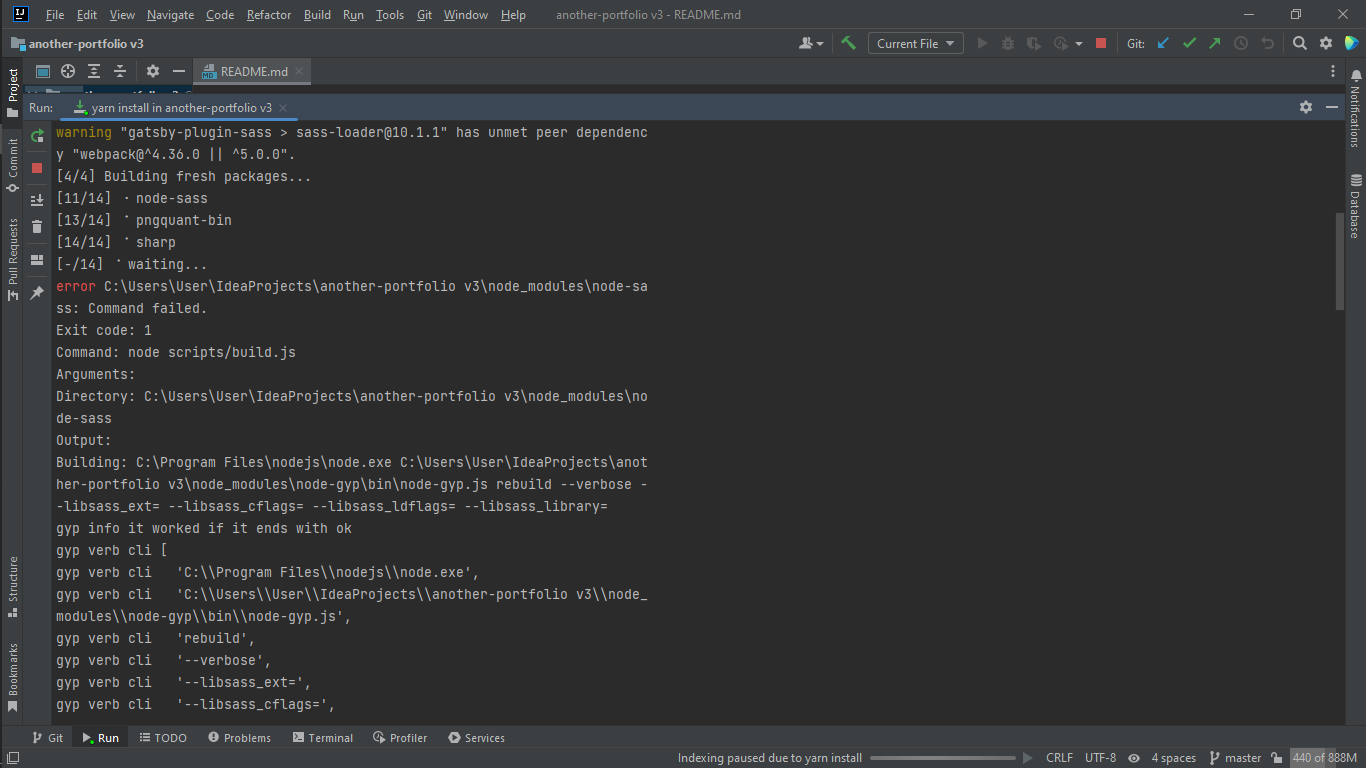Click the Debug bug icon
The width and height of the screenshot is (1366, 768).
point(1008,43)
